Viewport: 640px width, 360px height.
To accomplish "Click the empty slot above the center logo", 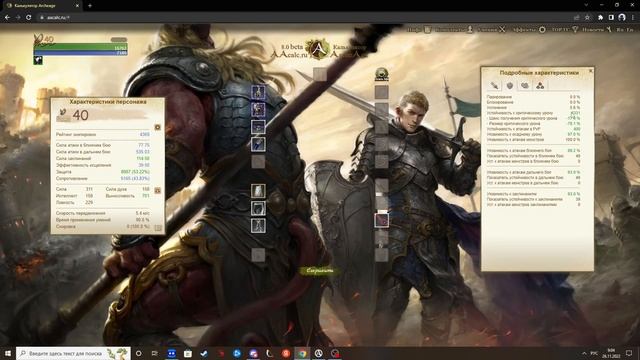I will [320, 74].
